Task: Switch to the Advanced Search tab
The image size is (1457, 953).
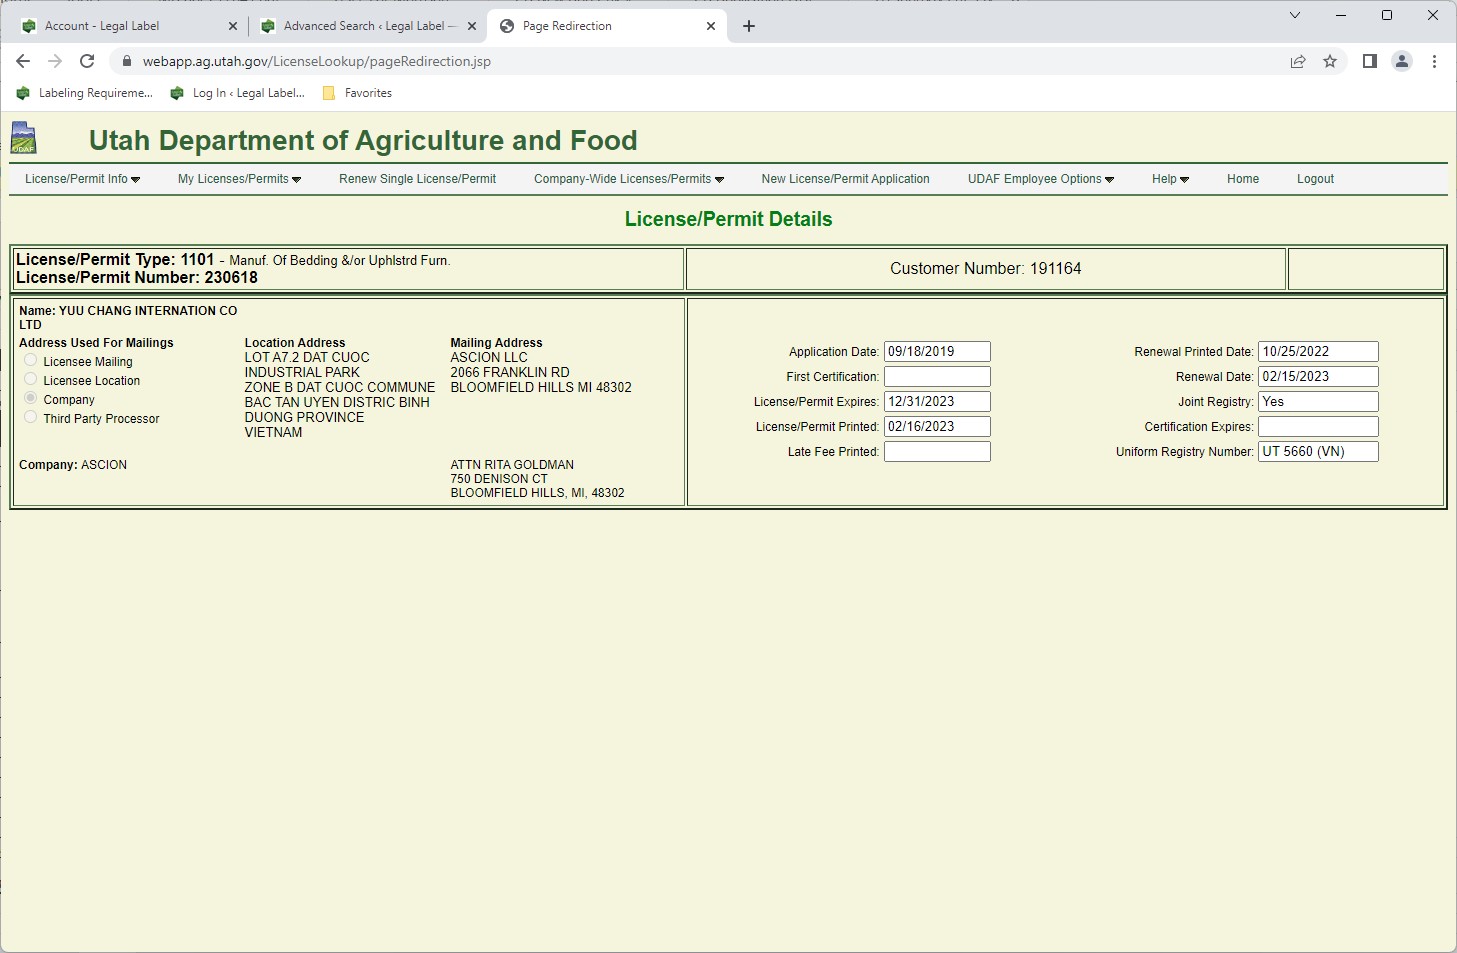Action: click(368, 26)
